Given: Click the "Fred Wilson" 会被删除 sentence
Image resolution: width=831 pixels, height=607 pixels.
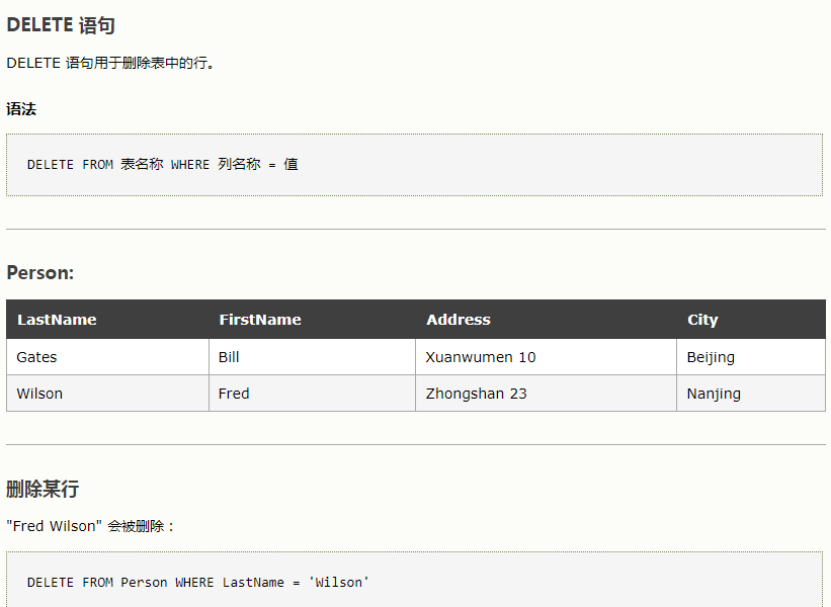Looking at the screenshot, I should pyautogui.click(x=90, y=526).
